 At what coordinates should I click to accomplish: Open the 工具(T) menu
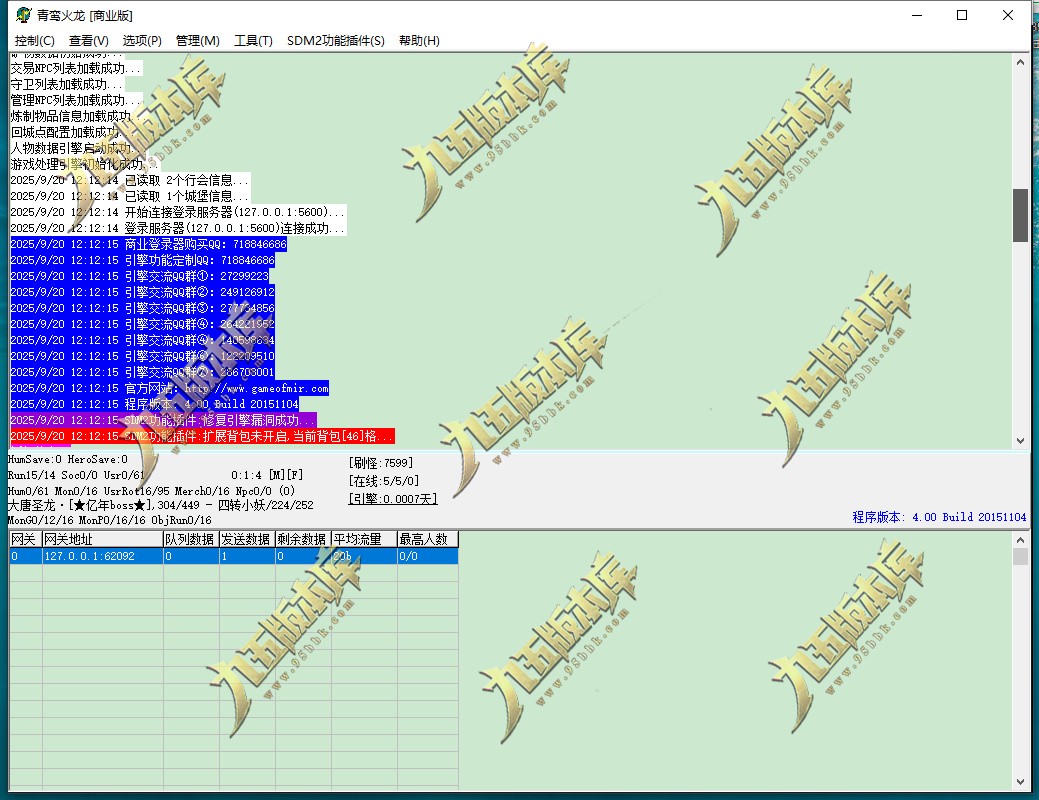coord(253,41)
